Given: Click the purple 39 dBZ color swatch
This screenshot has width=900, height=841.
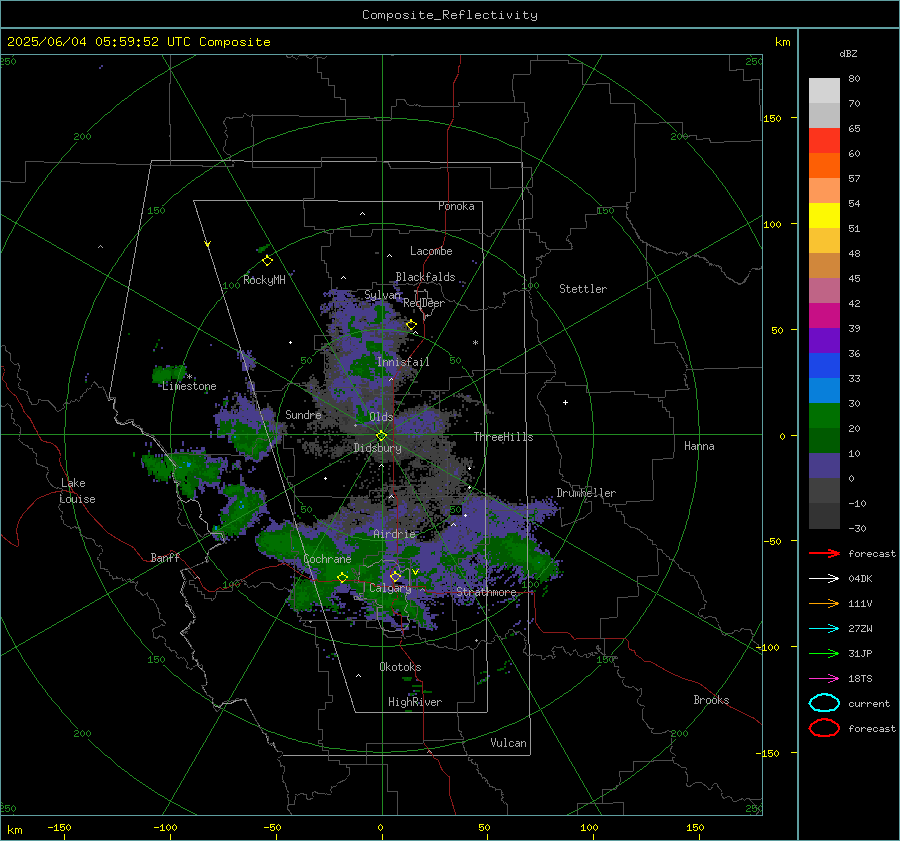Looking at the screenshot, I should tap(824, 340).
